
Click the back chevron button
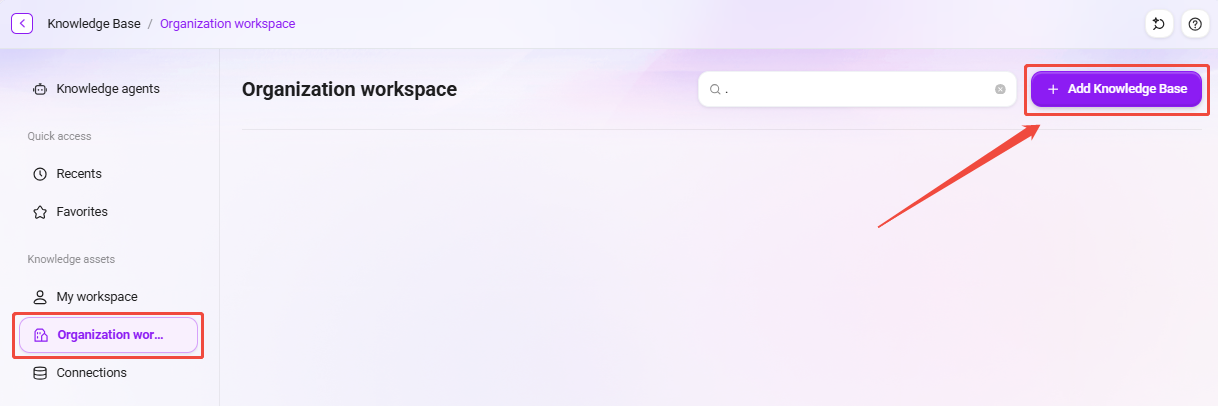[x=22, y=23]
